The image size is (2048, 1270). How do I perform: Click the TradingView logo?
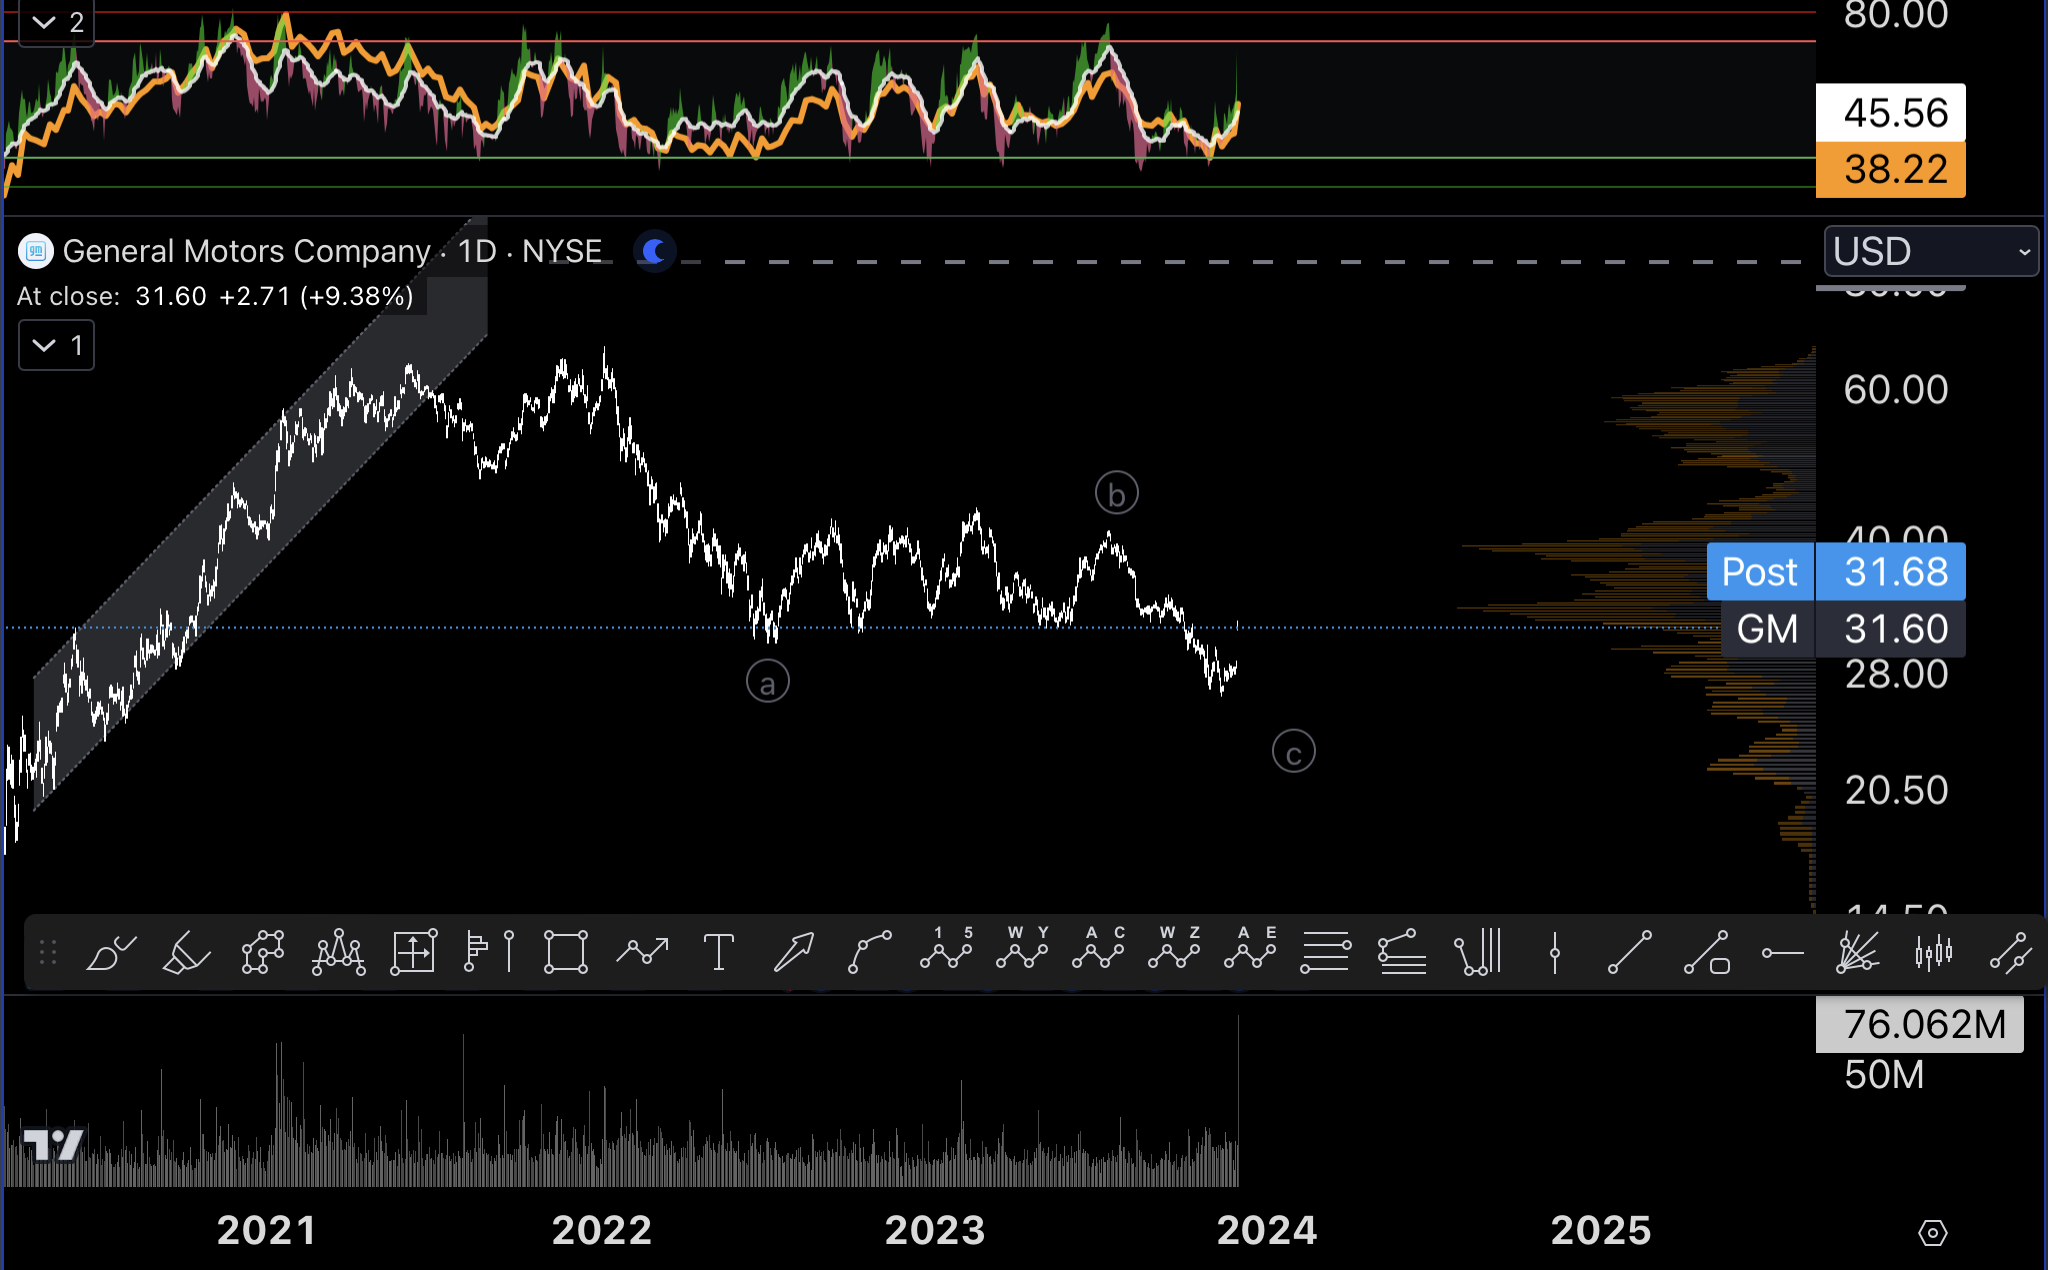53,1145
